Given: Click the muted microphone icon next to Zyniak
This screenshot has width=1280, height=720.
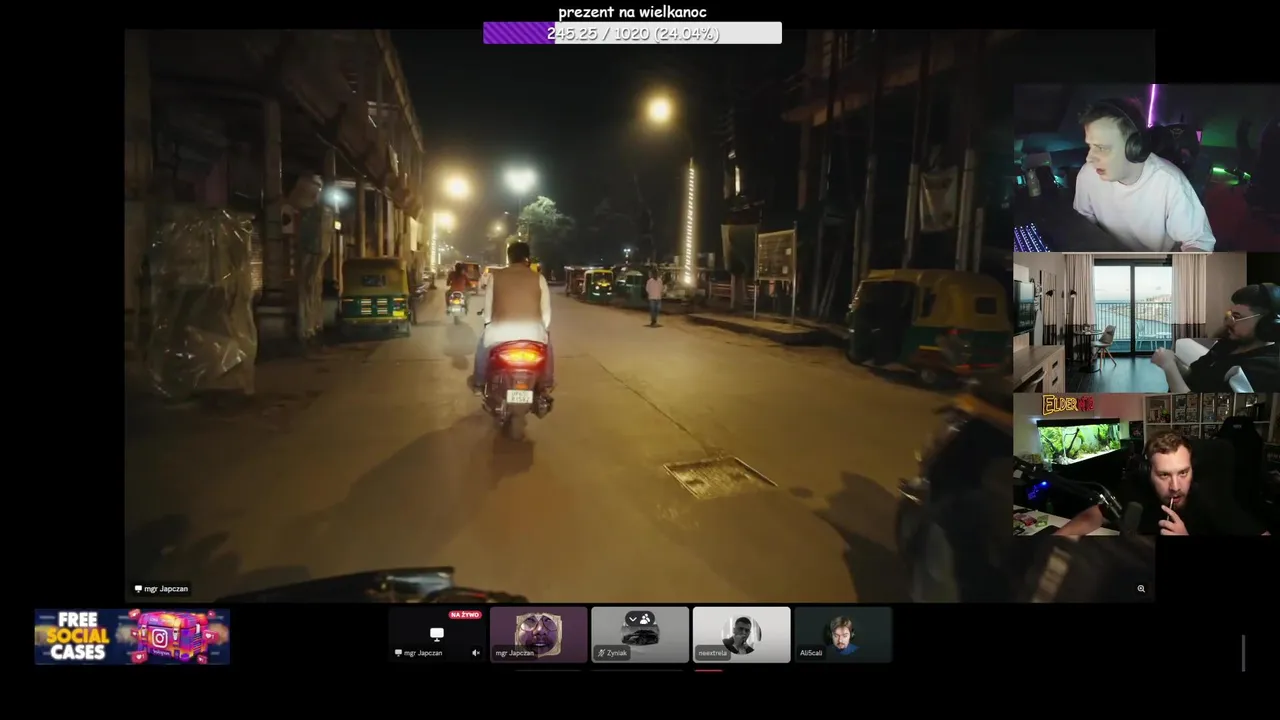Looking at the screenshot, I should (602, 653).
